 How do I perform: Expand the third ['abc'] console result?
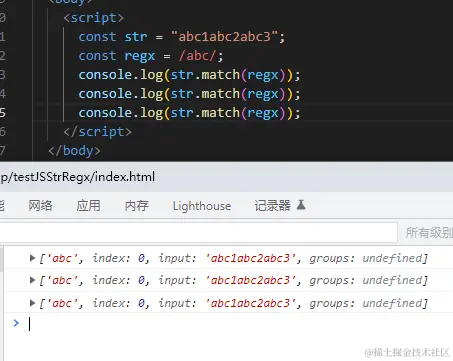pos(32,303)
